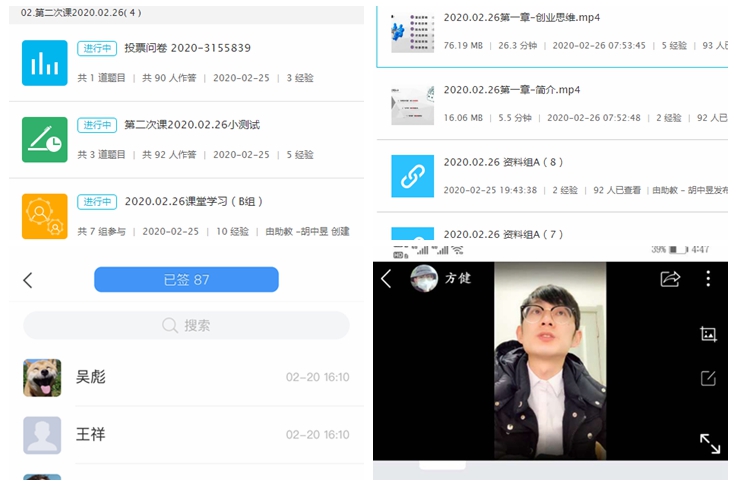Screen dimensions: 737x486
Task: Click timestamp 2020-02-26 07:52:48
Action: coord(594,118)
